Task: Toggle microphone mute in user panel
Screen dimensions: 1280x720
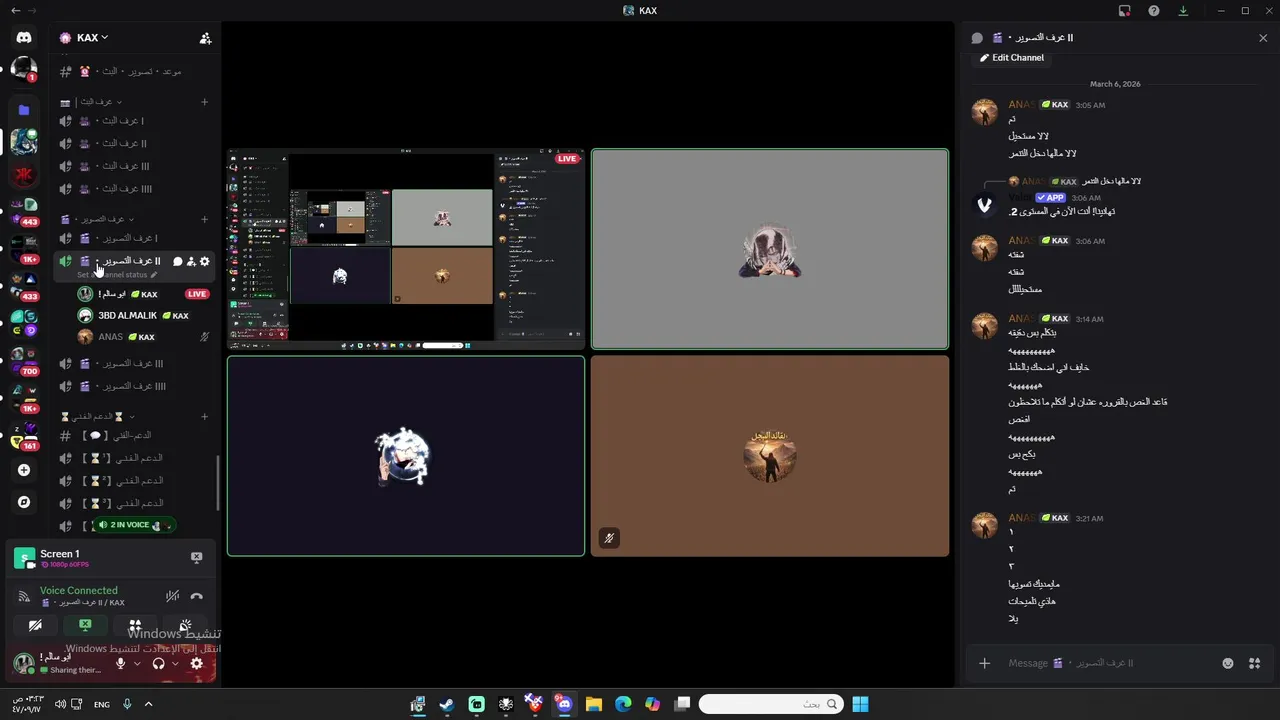Action: (121, 663)
